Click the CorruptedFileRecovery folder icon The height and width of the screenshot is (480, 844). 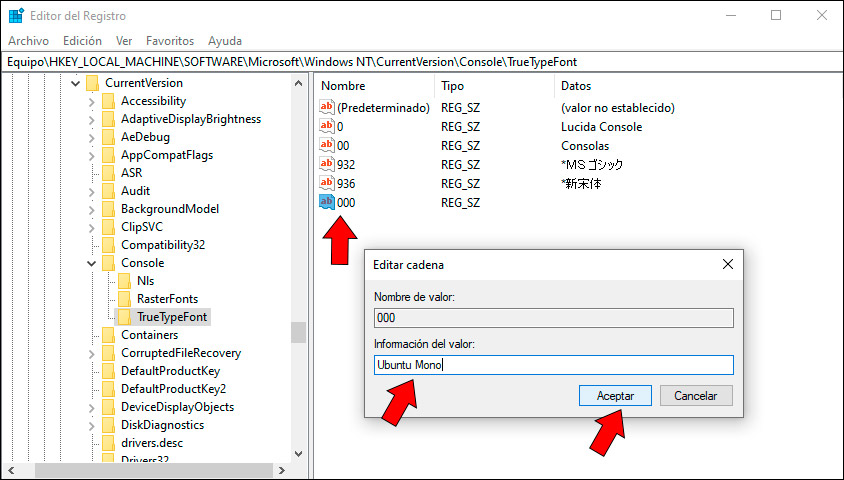pyautogui.click(x=108, y=353)
